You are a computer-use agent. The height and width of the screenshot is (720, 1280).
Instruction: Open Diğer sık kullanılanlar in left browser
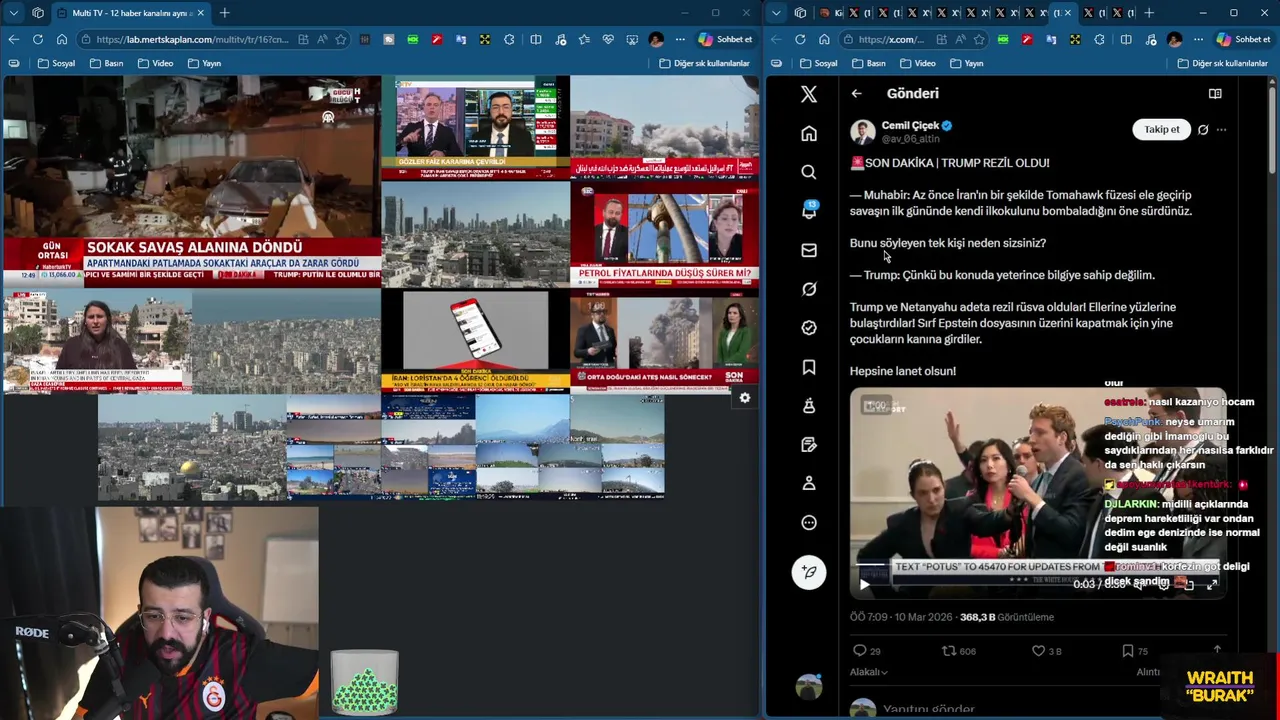(x=704, y=63)
